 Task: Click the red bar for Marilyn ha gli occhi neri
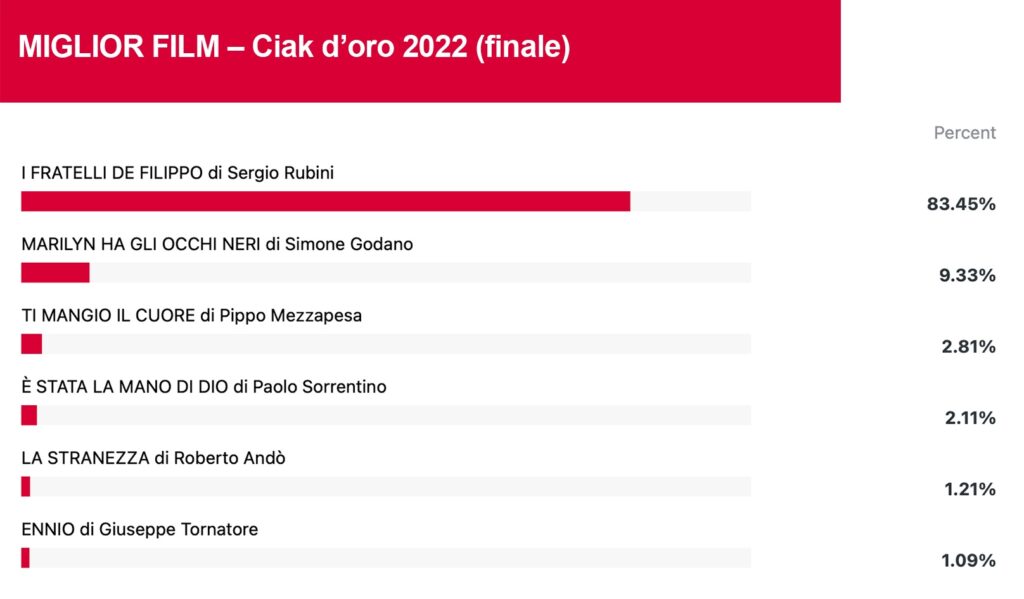[55, 272]
